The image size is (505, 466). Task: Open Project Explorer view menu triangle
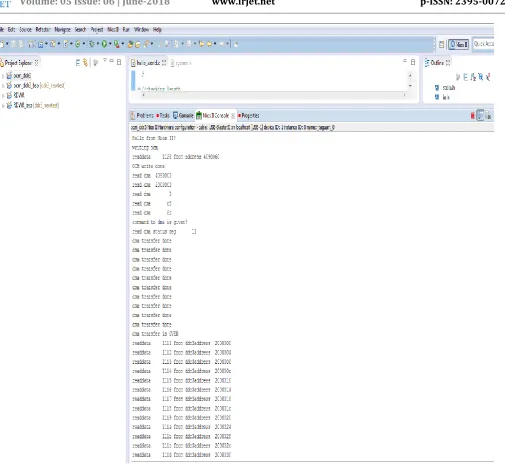pos(105,60)
